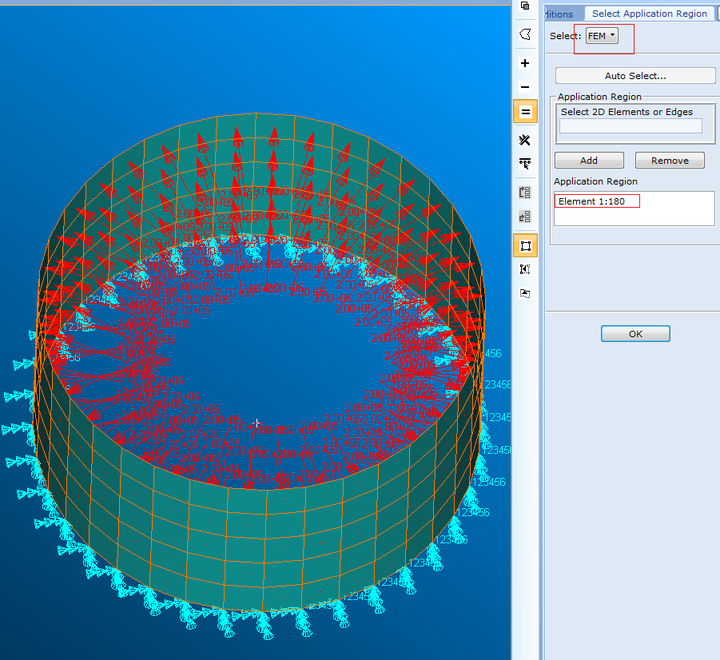720x660 pixels.
Task: Click the Select 2D Elements or Edges input field
Action: coord(630,126)
